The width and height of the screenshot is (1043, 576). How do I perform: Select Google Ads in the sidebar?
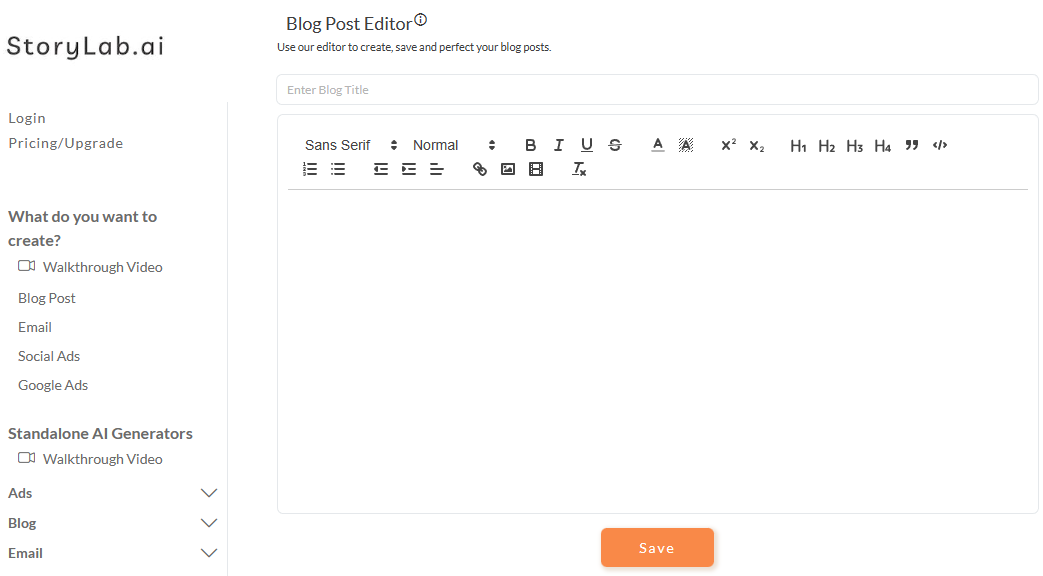53,385
